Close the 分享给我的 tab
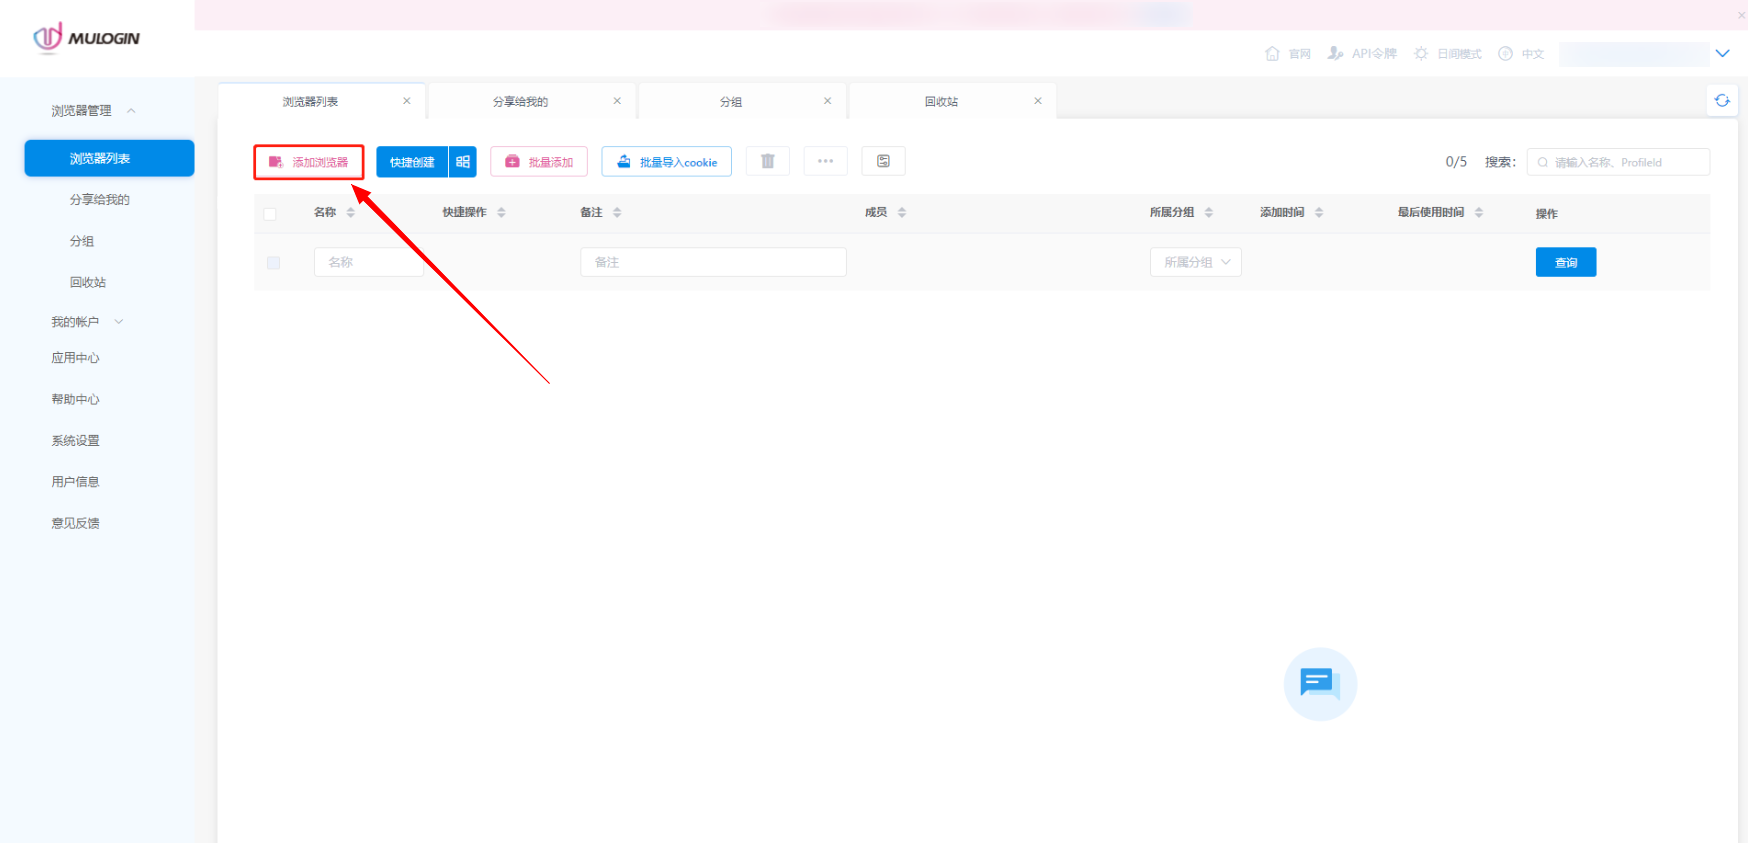Screen dimensions: 1748x843 (617, 101)
